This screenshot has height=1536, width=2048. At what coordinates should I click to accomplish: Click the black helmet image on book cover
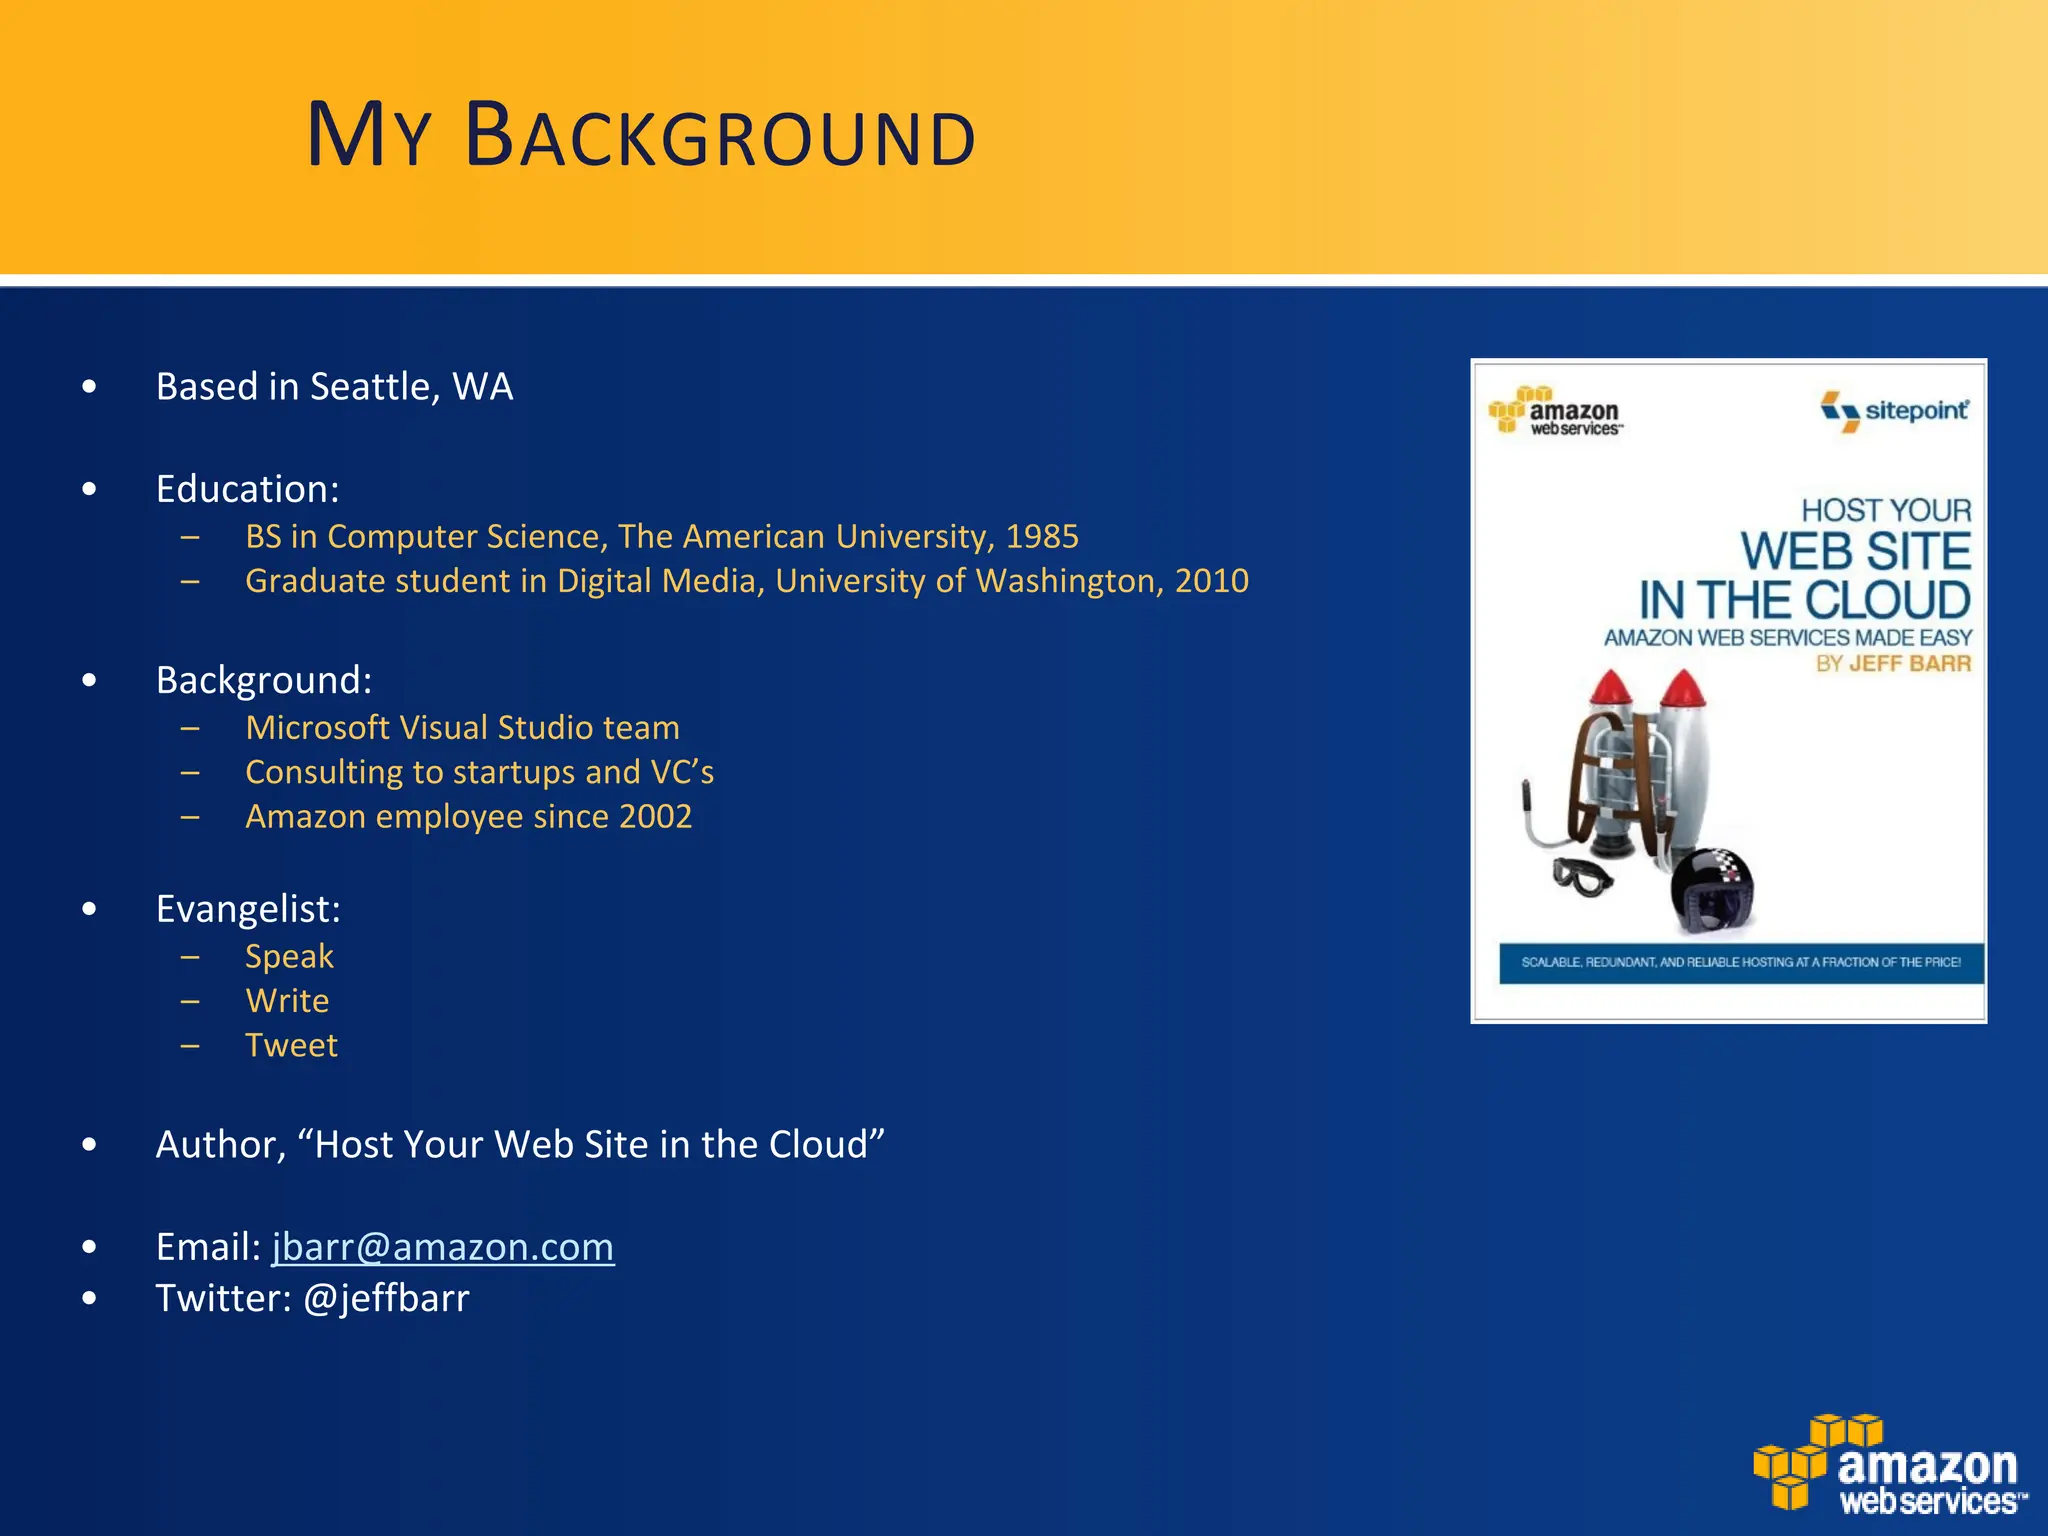point(1712,889)
